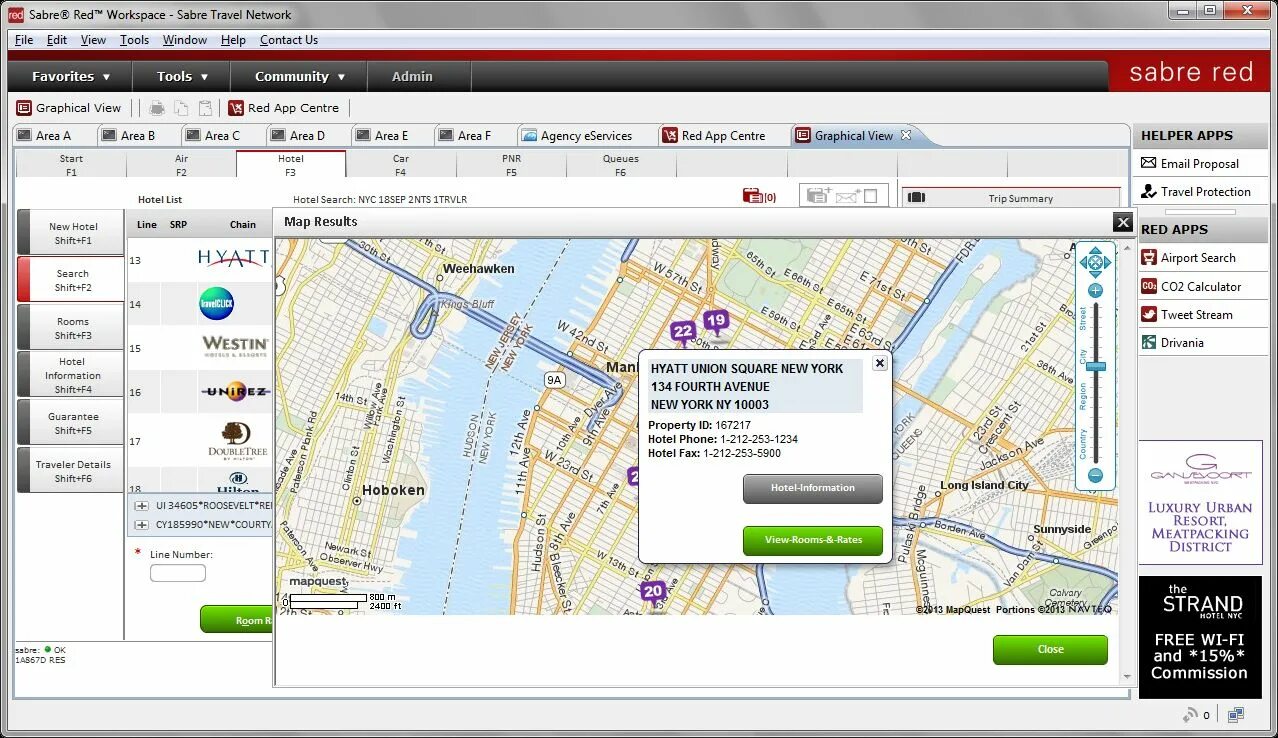
Task: Close the Map Results panel
Action: (1123, 222)
